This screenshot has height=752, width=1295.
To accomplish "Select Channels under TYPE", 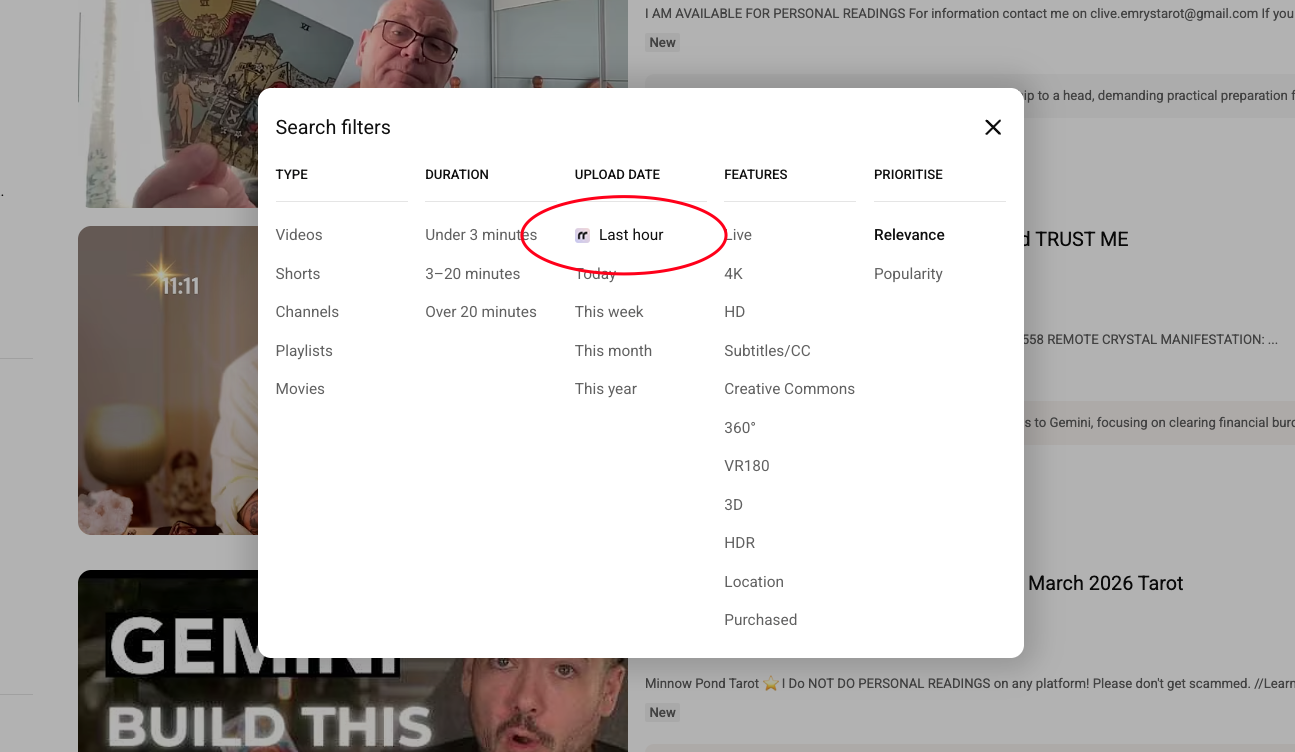I will coord(307,311).
